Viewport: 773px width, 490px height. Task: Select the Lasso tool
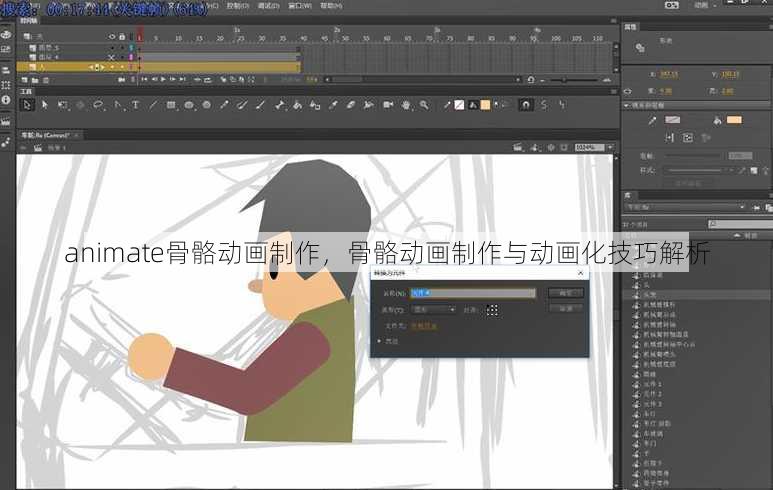[98, 105]
